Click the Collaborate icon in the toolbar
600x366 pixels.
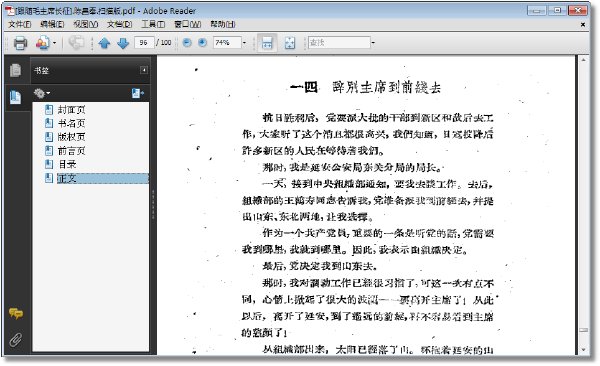click(x=76, y=43)
